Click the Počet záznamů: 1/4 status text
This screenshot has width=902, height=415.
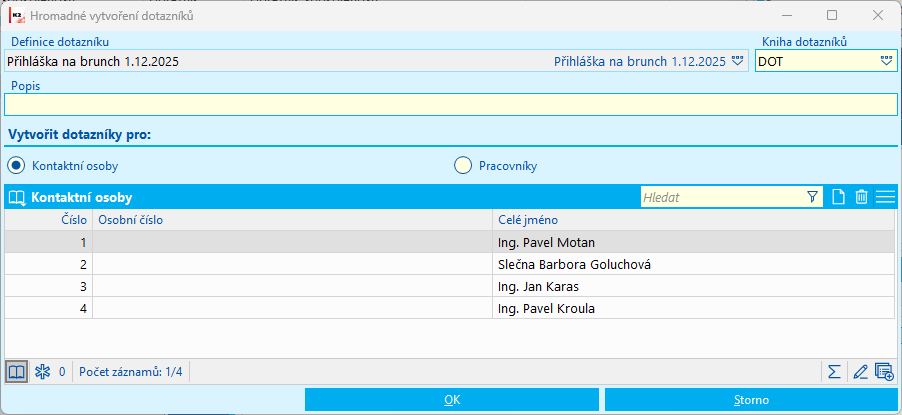click(131, 372)
